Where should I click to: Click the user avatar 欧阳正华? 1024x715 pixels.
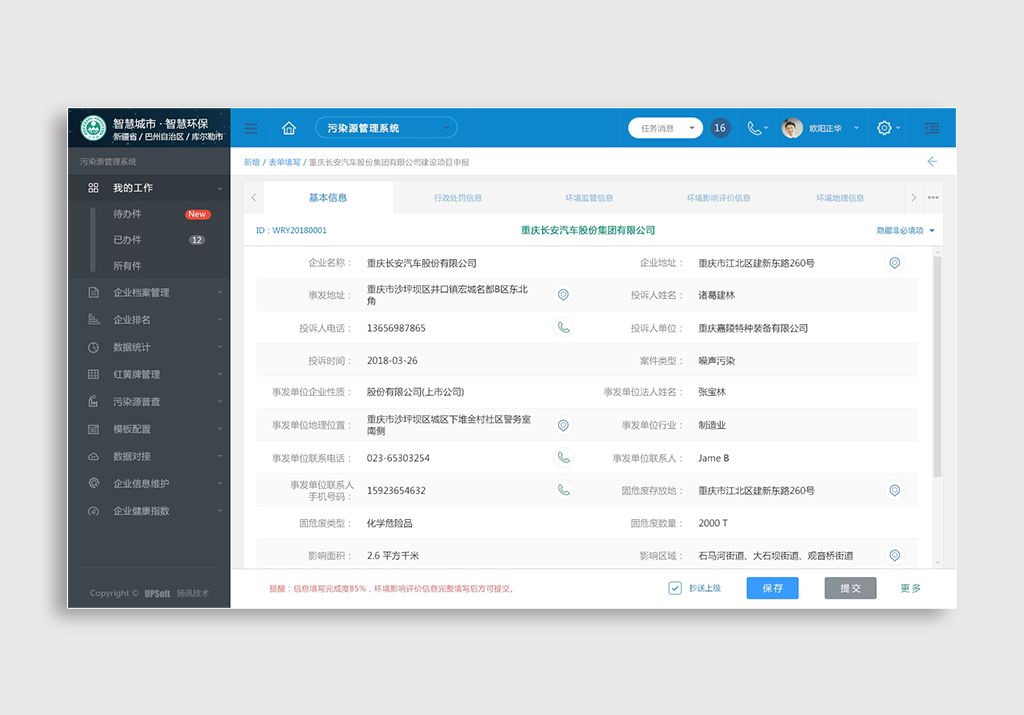point(792,128)
